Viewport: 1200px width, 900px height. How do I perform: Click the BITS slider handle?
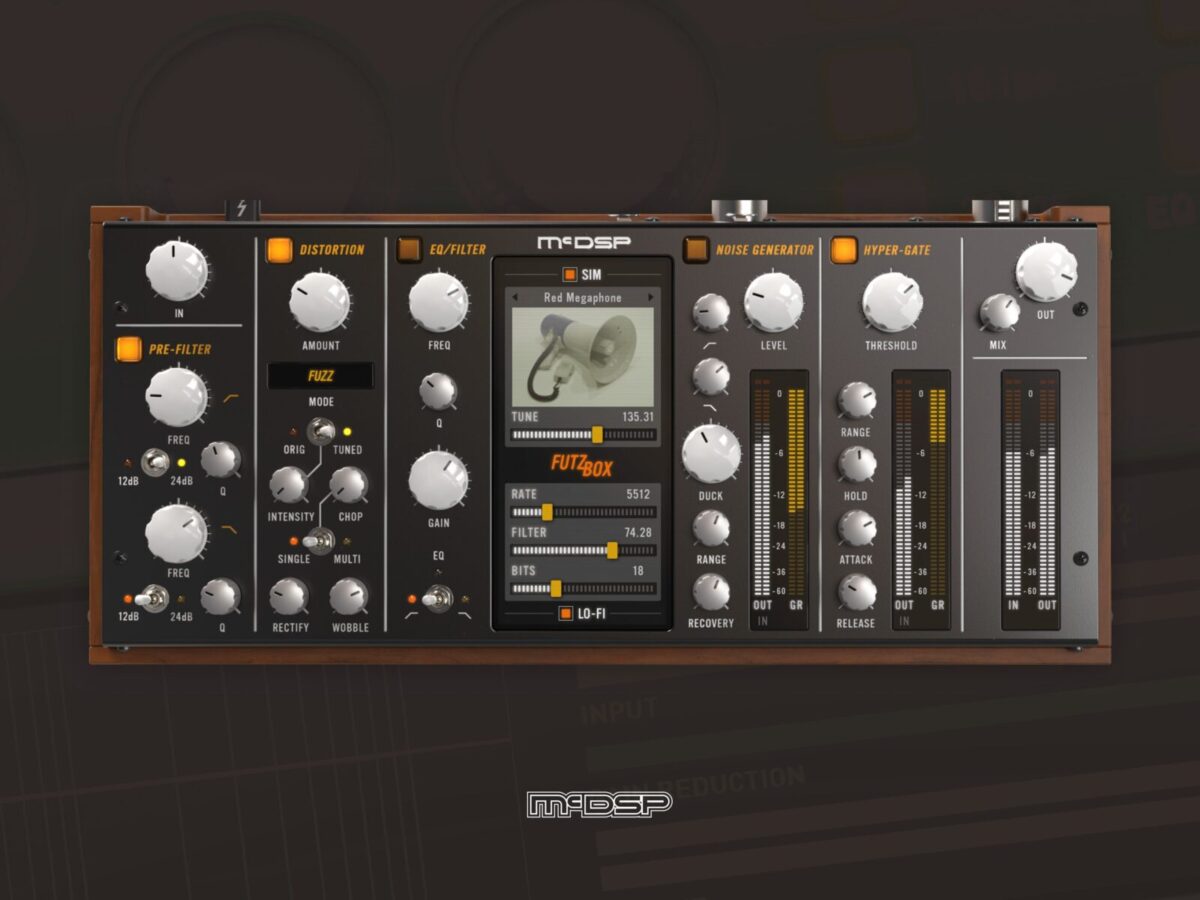tap(556, 589)
